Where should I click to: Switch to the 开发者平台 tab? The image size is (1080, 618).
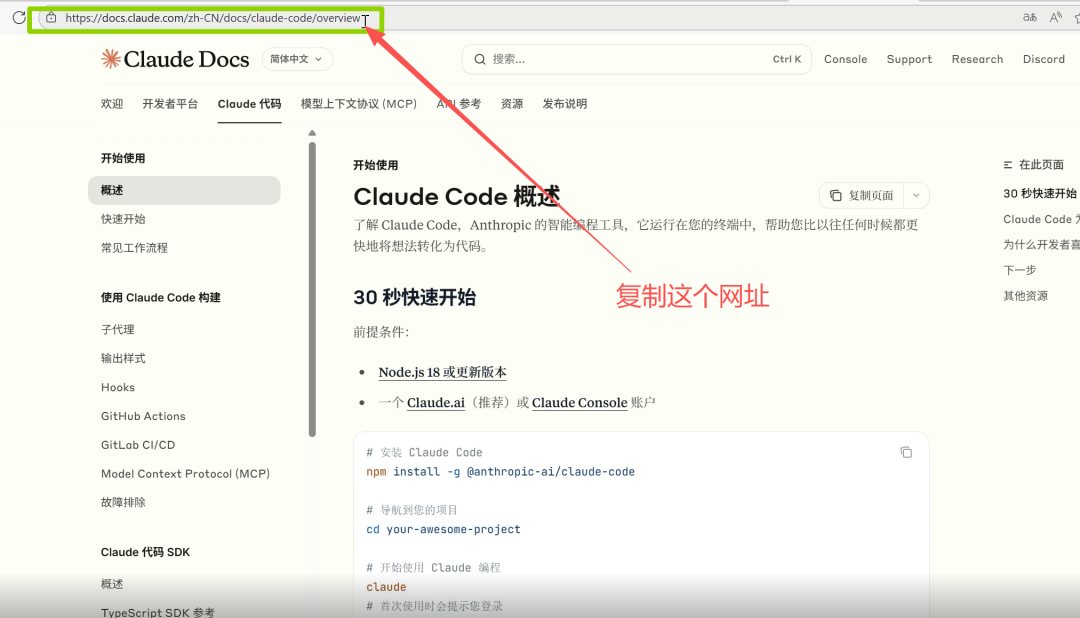170,104
